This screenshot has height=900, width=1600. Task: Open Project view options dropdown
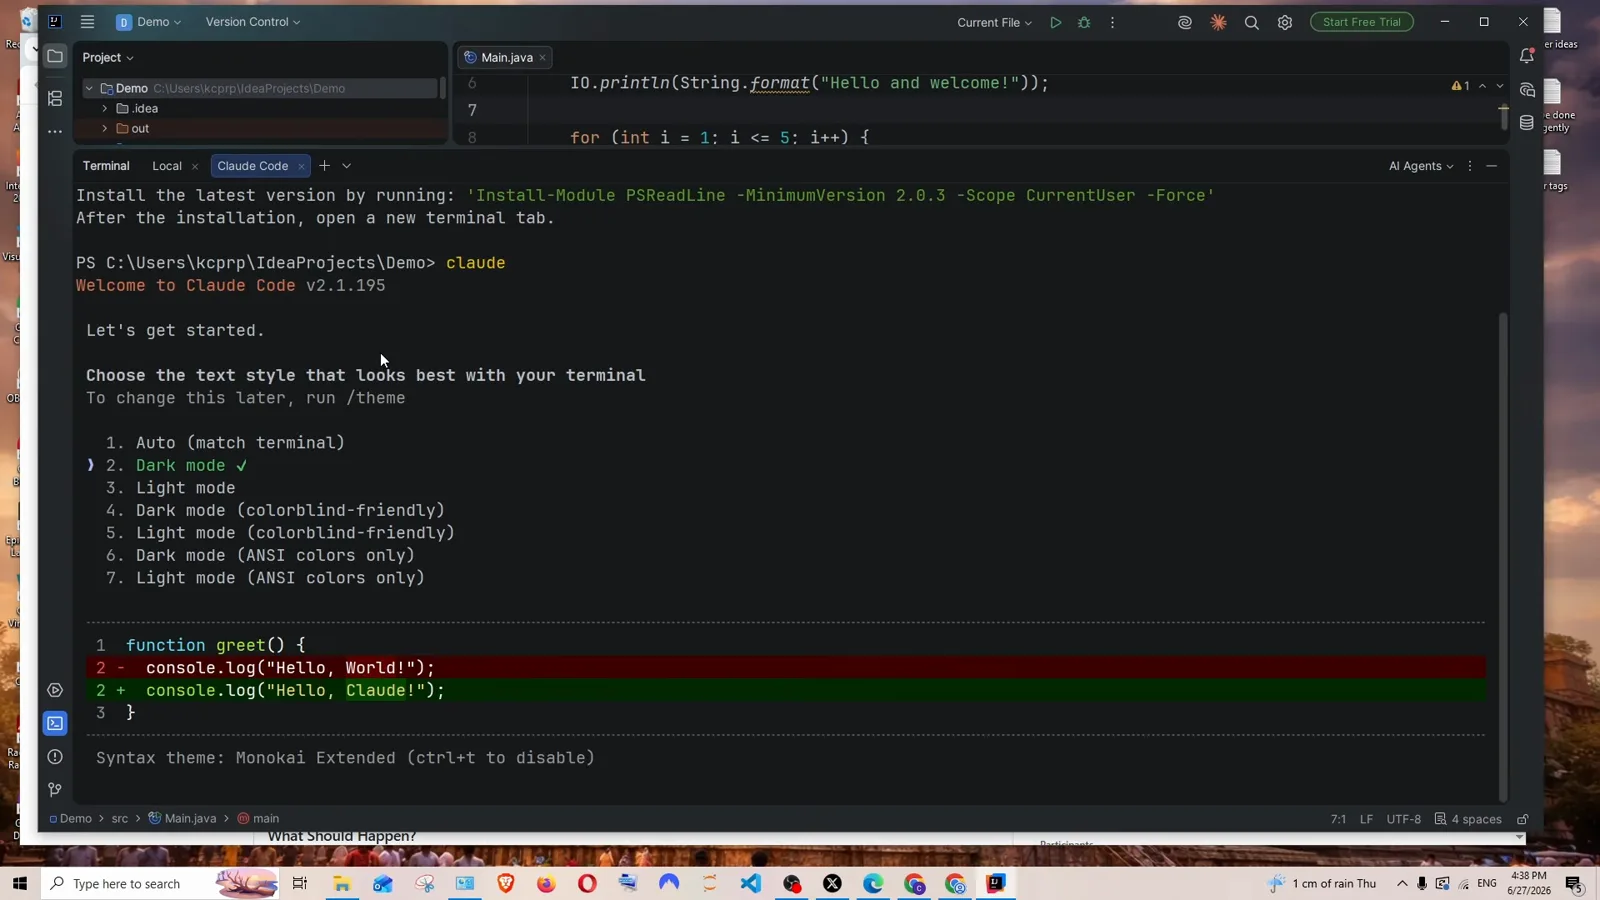108,57
